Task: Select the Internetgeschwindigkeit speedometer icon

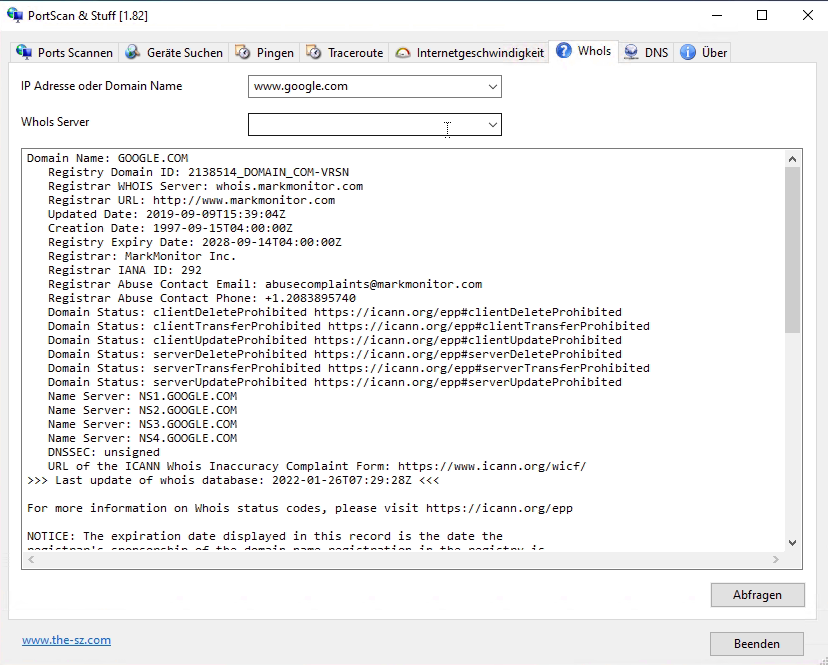Action: click(x=404, y=51)
